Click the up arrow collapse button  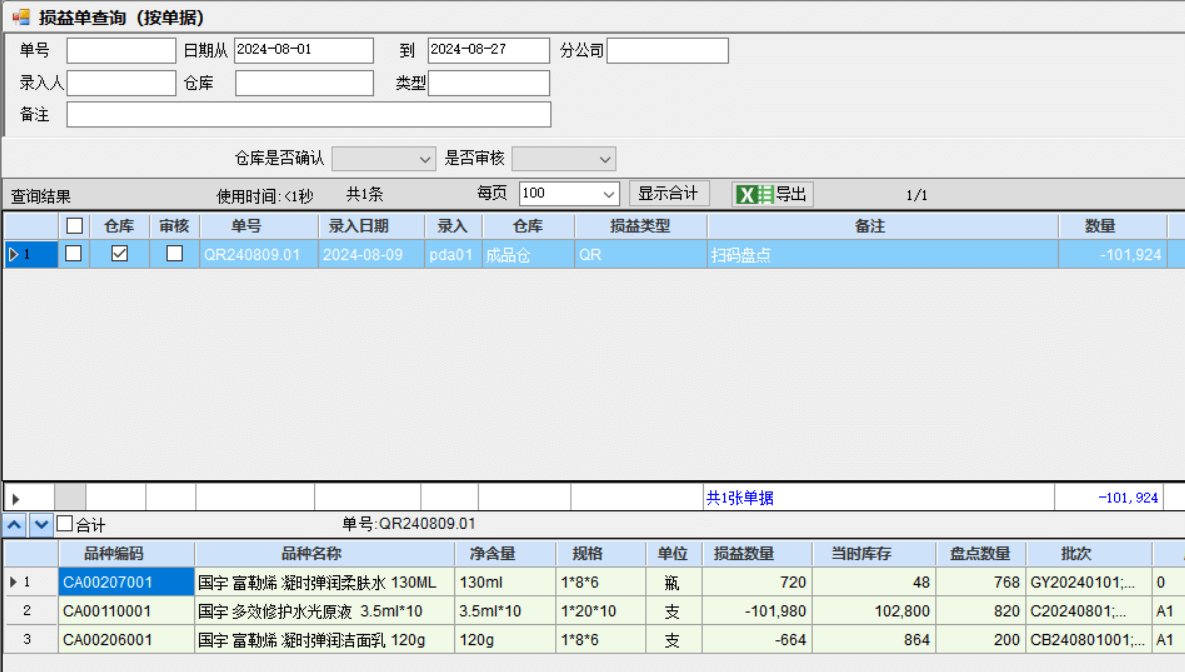[x=15, y=524]
